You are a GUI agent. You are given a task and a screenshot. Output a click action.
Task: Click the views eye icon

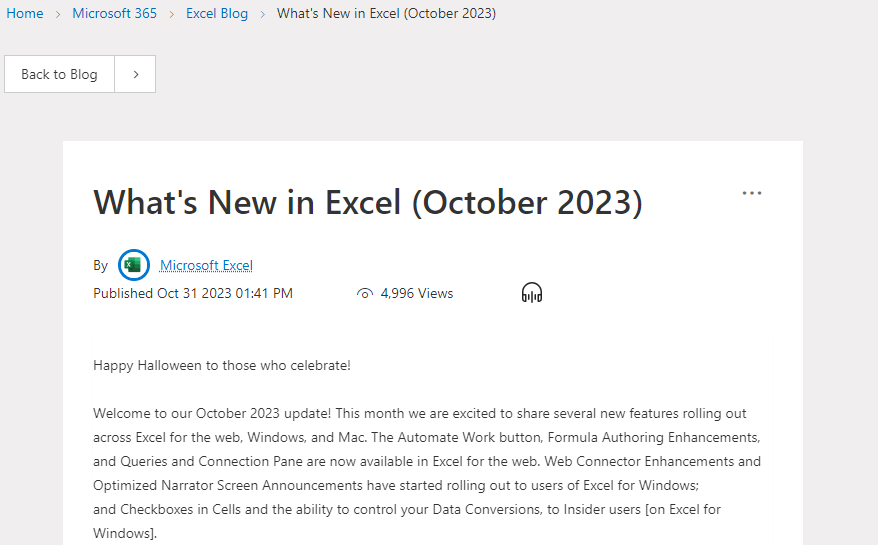coord(365,294)
